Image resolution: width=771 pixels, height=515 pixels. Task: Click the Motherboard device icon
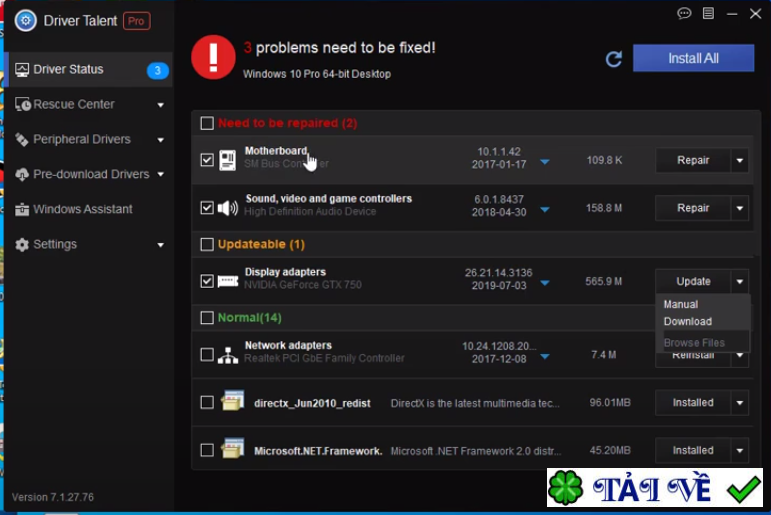tap(228, 160)
